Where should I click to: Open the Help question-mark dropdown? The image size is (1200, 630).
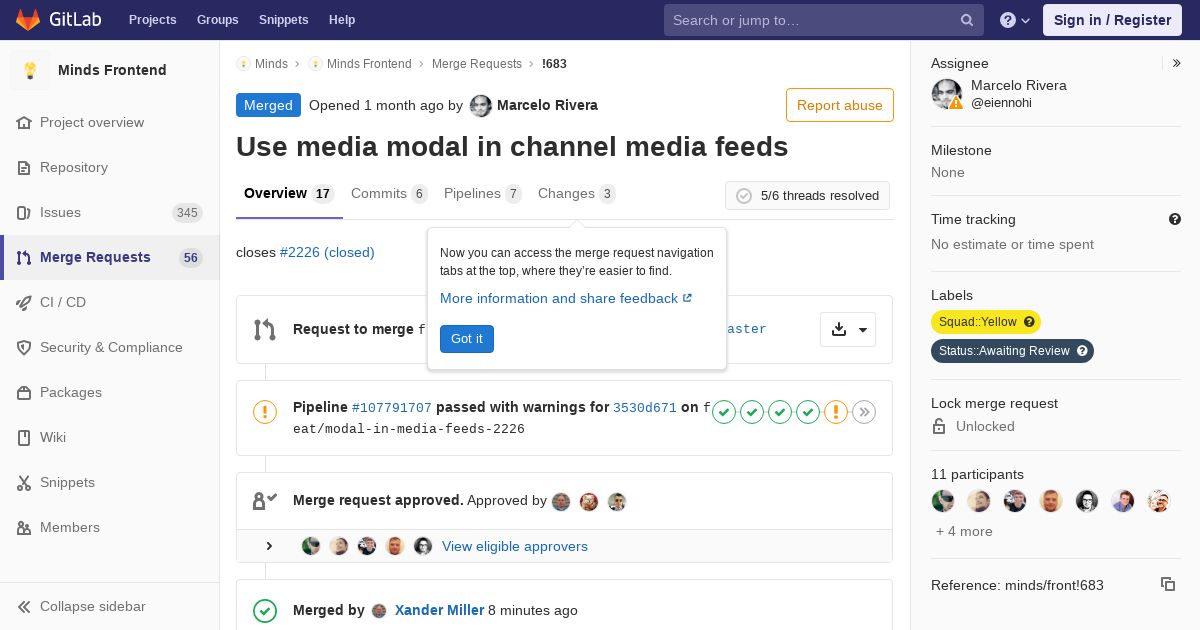pos(1015,20)
